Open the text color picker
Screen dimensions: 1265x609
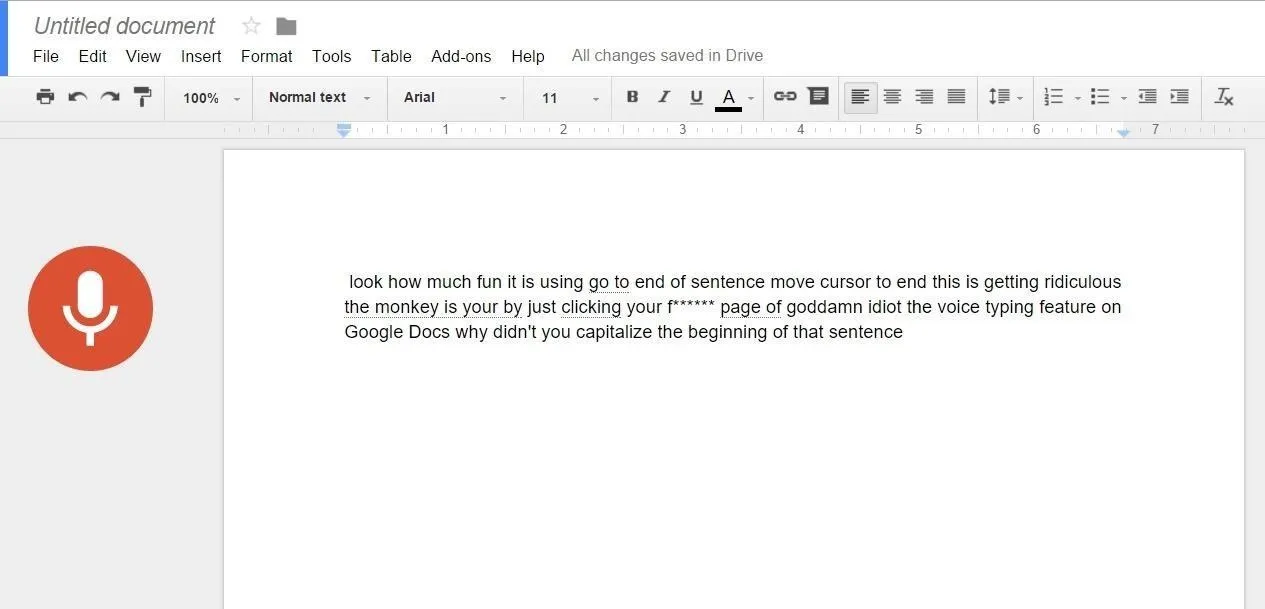pos(735,98)
